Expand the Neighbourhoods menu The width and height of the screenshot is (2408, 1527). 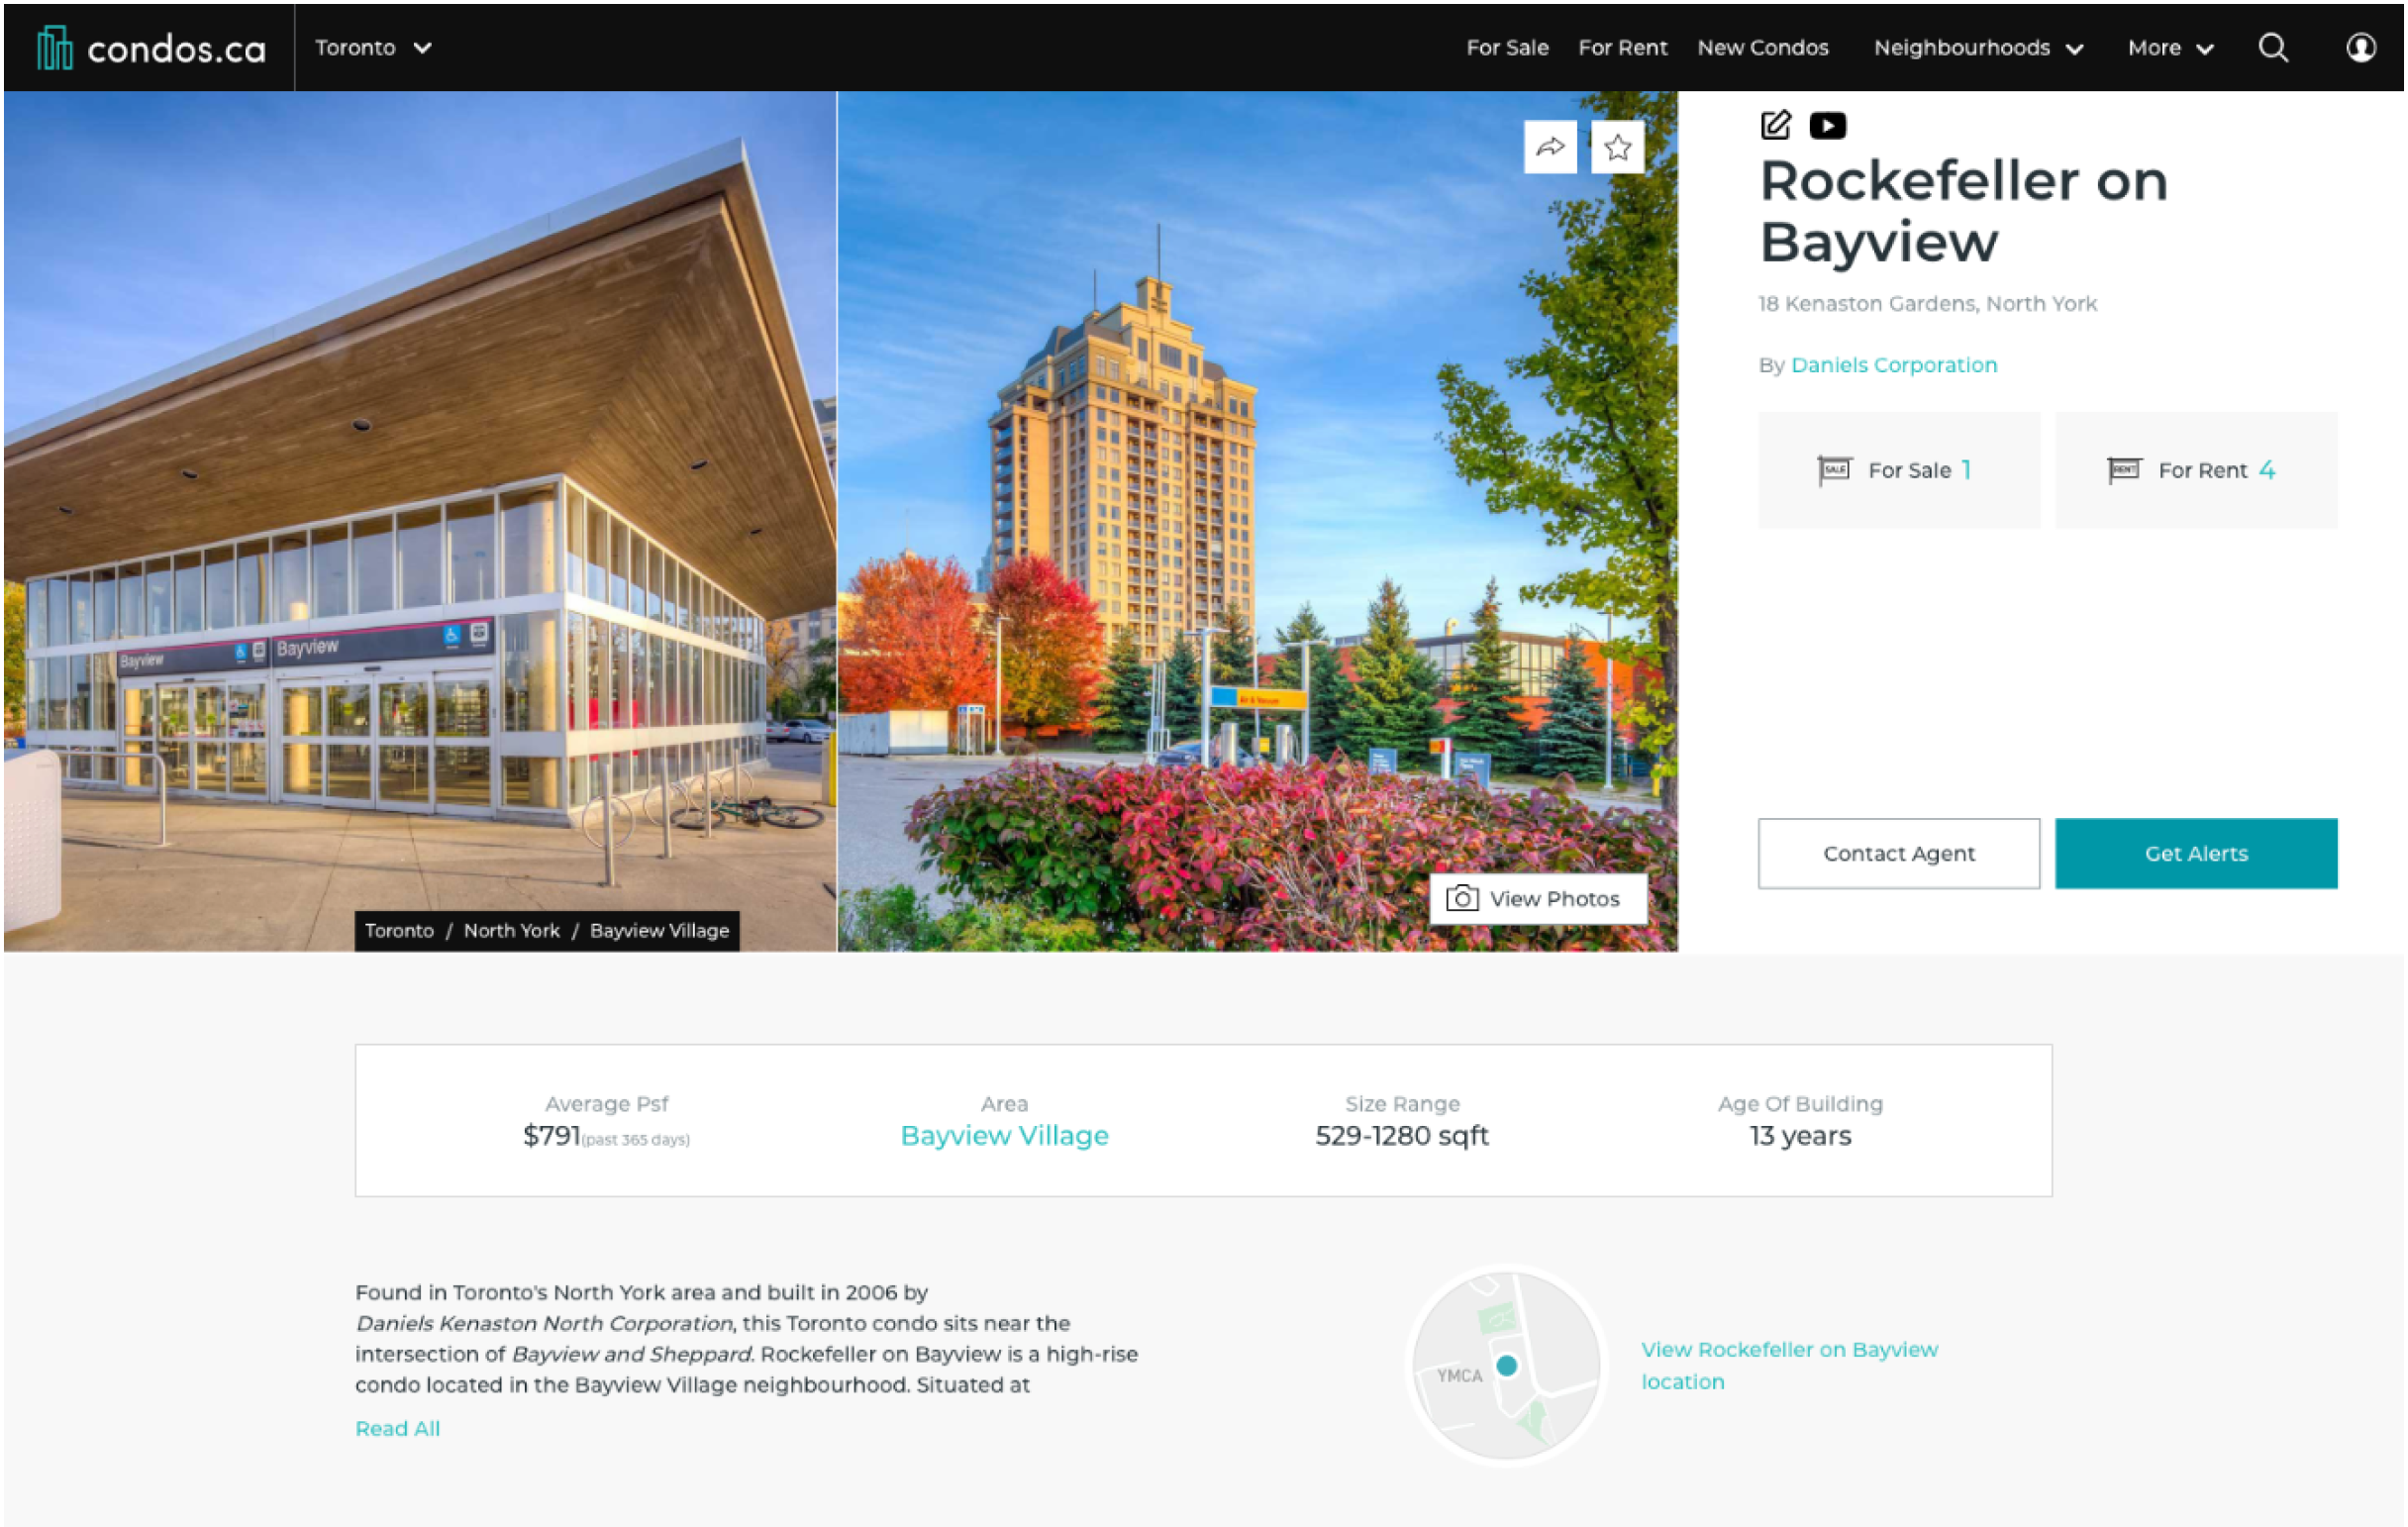pos(1978,48)
